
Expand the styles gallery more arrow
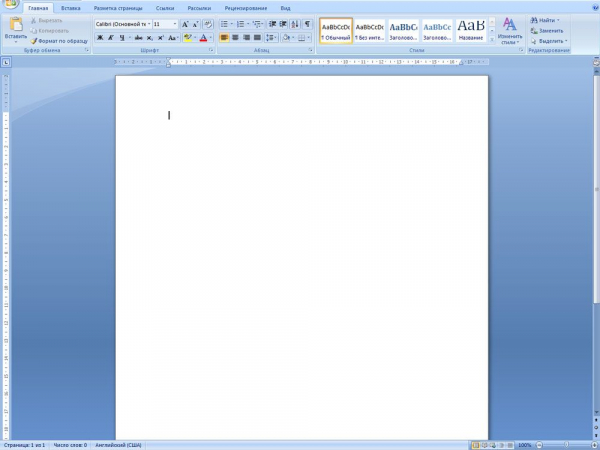(492, 39)
